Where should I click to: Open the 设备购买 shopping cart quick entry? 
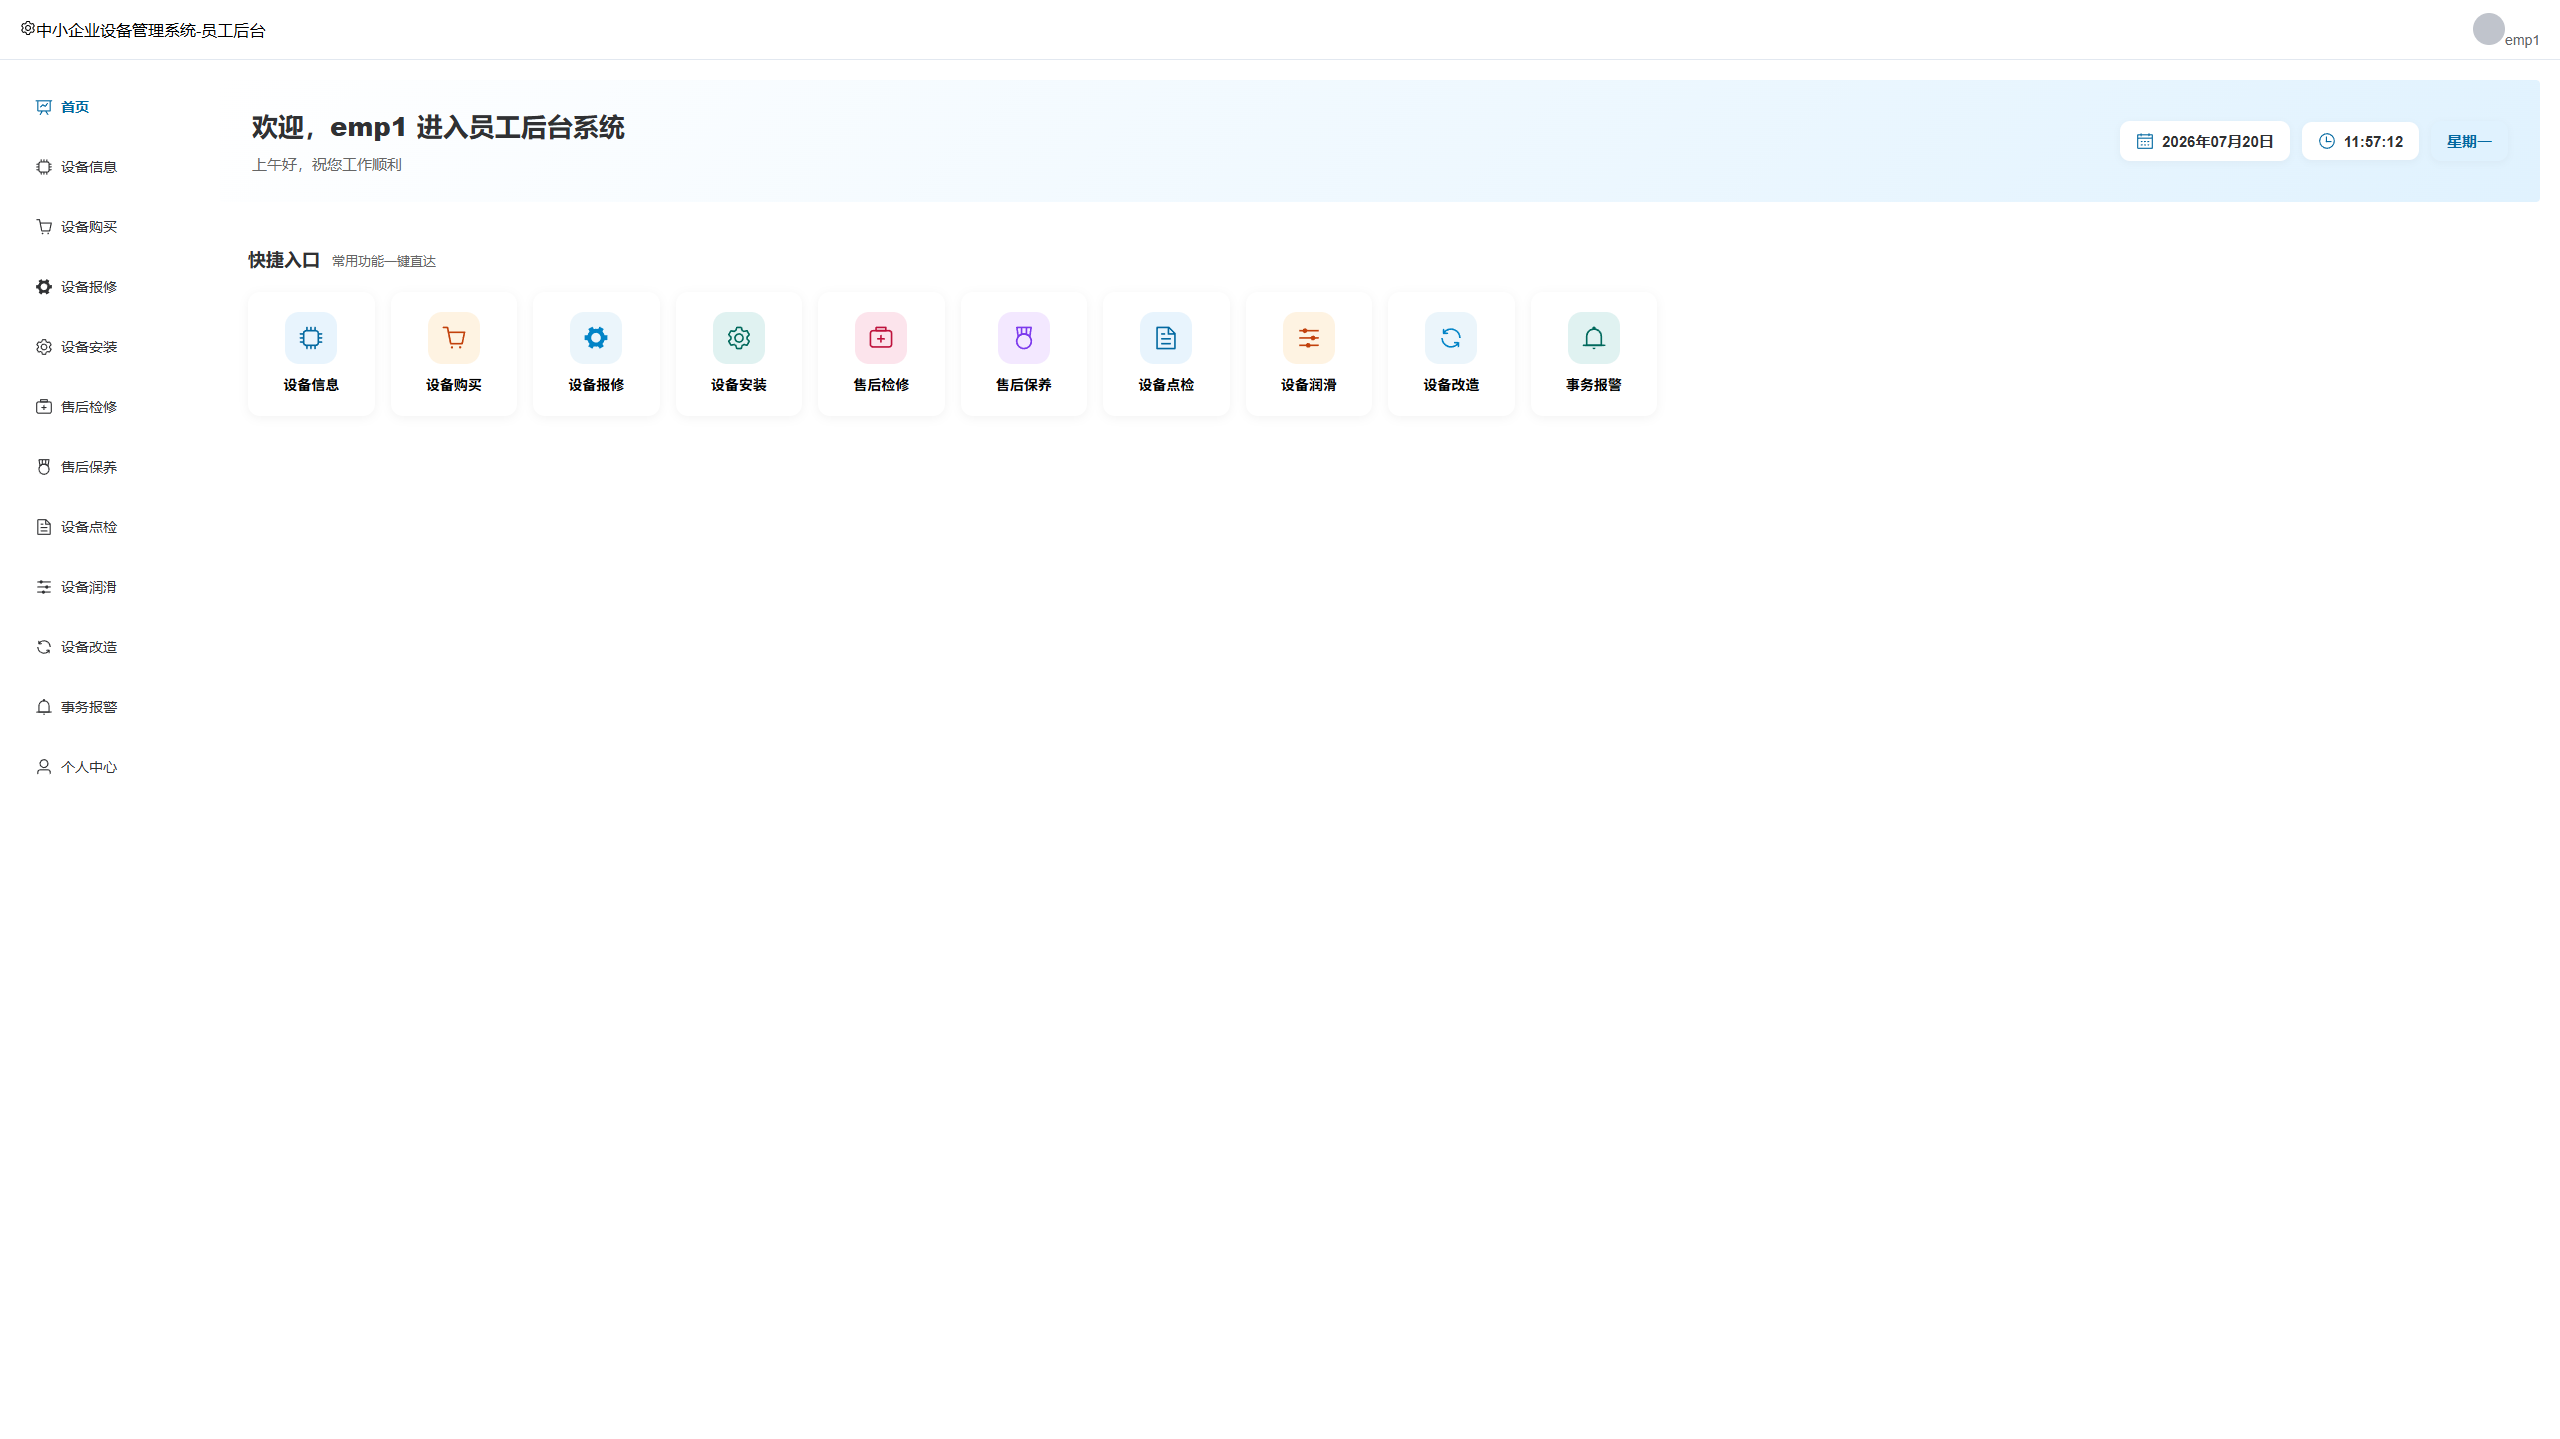click(454, 354)
